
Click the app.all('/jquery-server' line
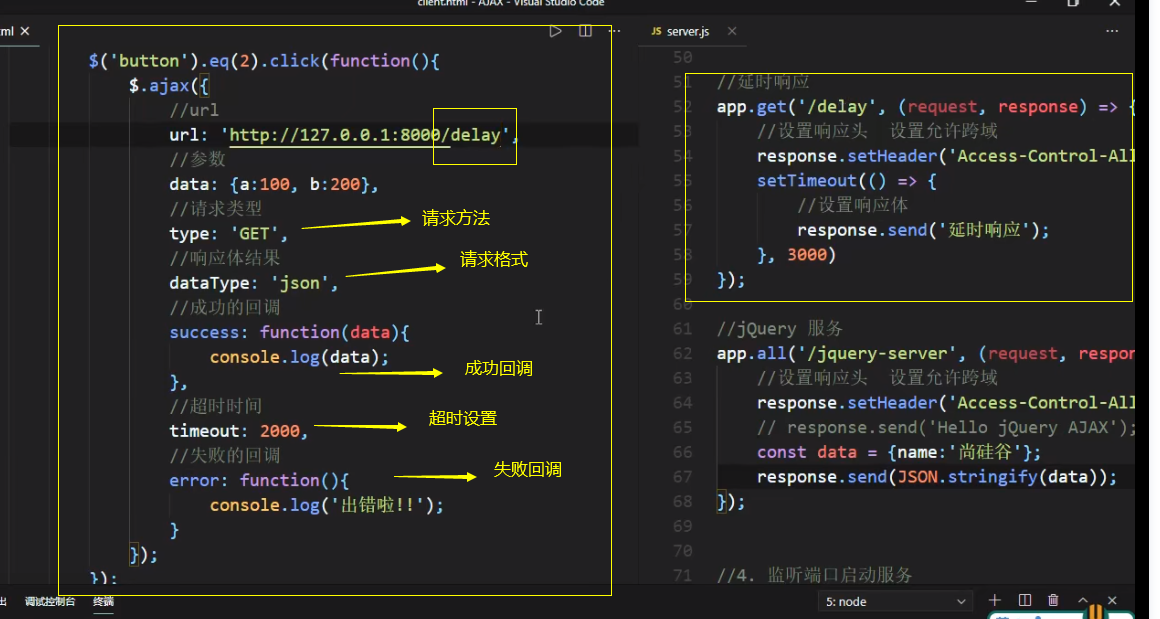(925, 354)
